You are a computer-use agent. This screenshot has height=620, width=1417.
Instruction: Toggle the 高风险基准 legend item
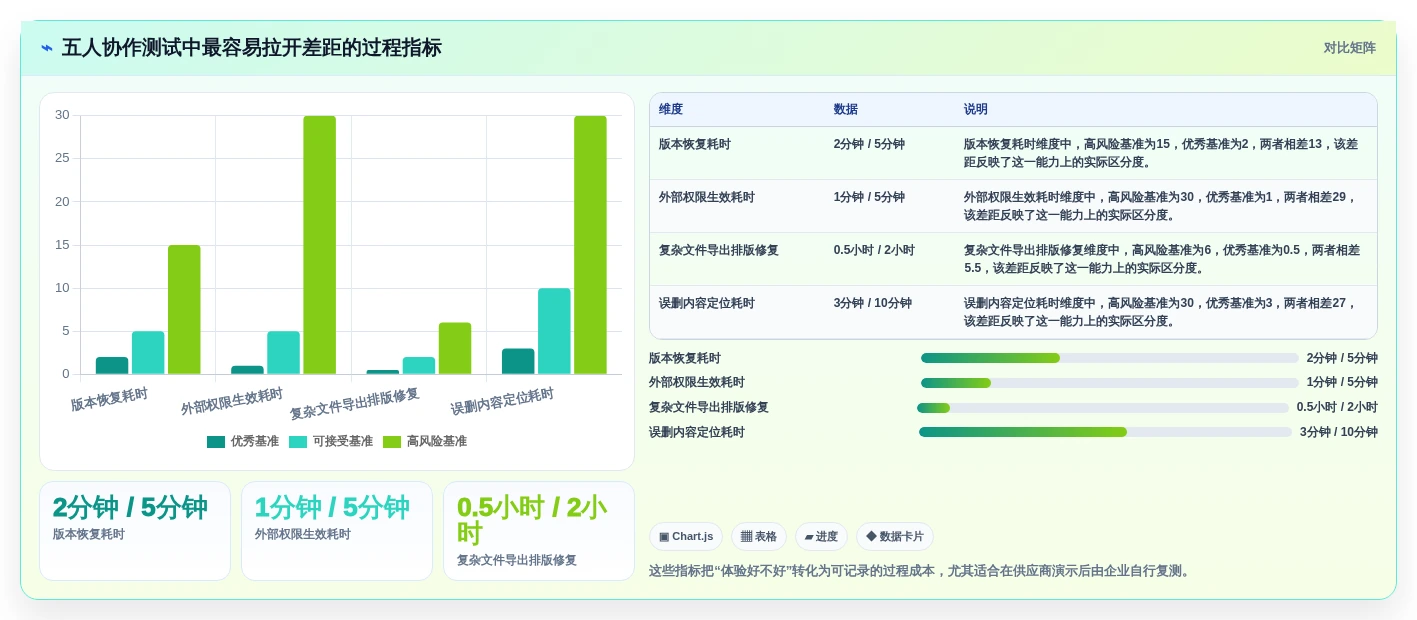pyautogui.click(x=425, y=441)
